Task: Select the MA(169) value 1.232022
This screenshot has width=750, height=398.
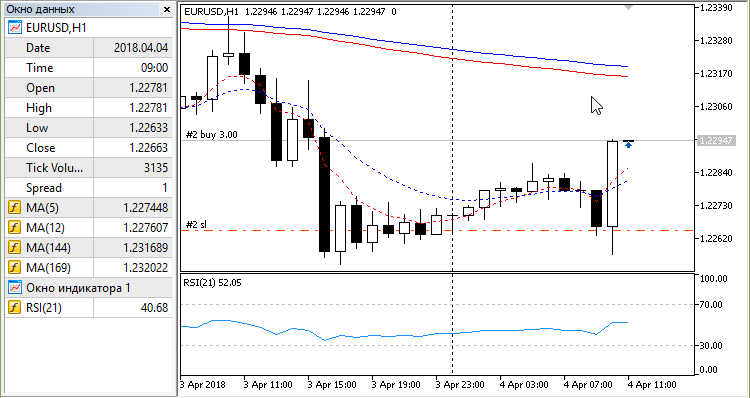Action: coord(145,267)
